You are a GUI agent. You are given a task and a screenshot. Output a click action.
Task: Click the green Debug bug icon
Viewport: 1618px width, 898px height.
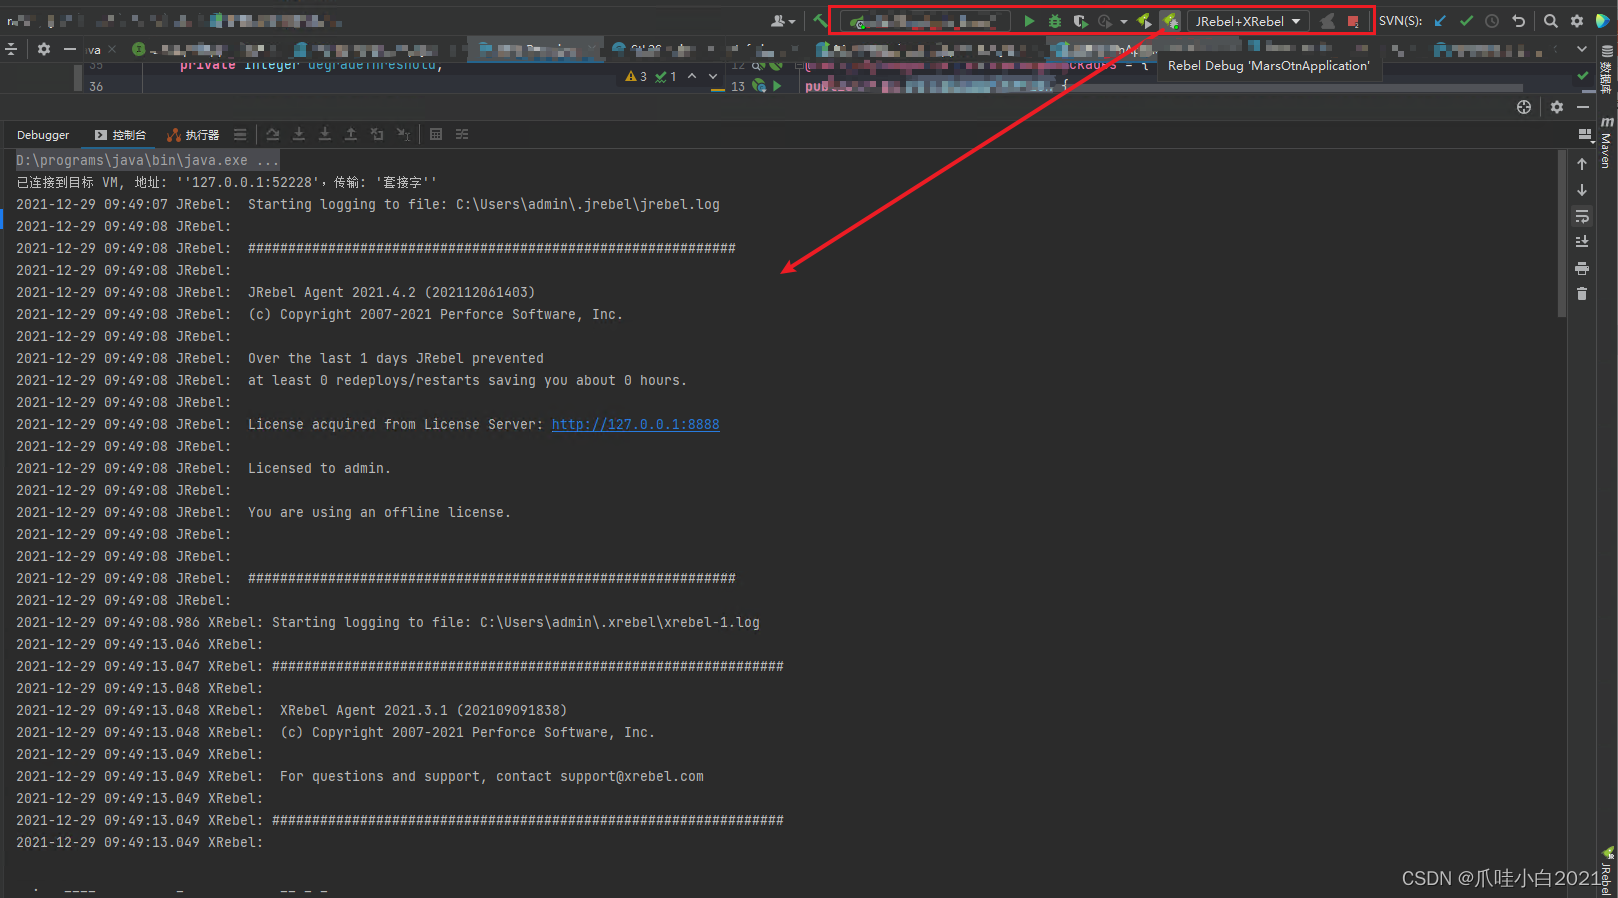(1054, 21)
